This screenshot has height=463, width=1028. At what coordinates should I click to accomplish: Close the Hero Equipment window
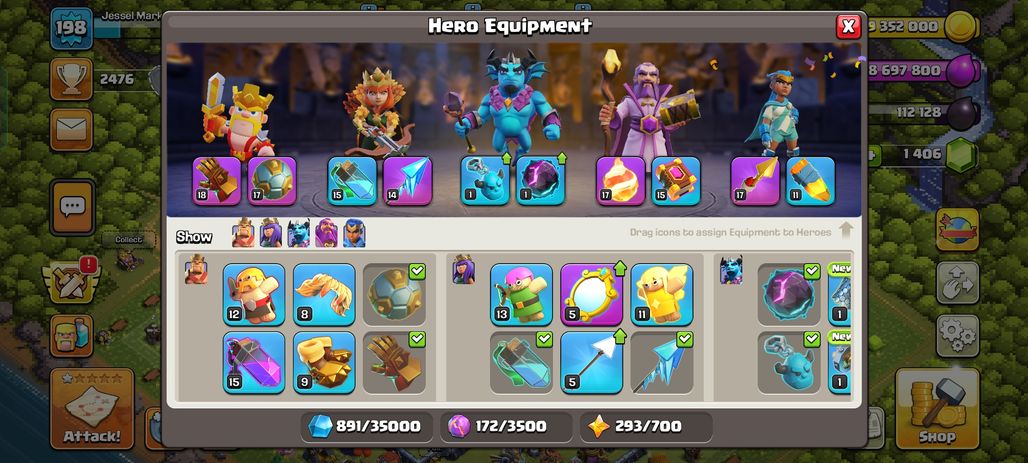point(848,26)
